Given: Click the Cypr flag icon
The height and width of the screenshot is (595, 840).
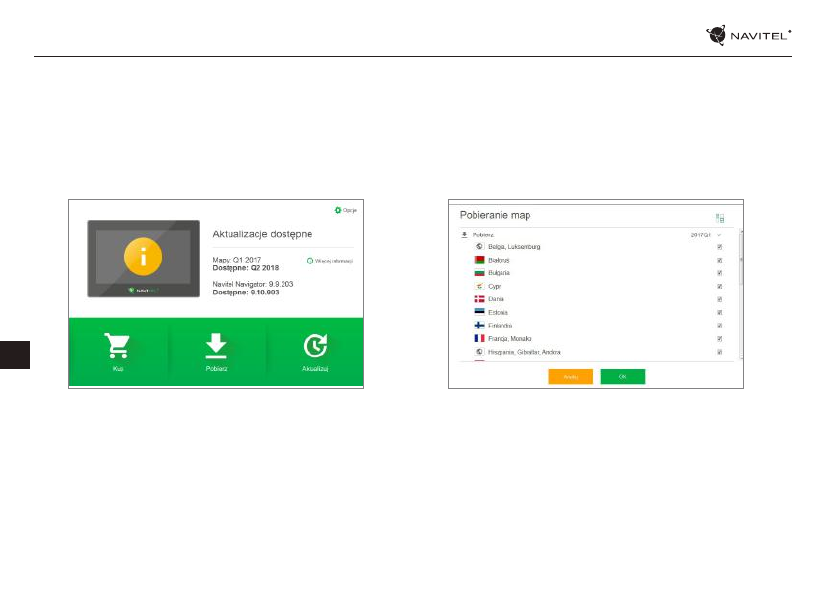Looking at the screenshot, I should click(x=479, y=286).
